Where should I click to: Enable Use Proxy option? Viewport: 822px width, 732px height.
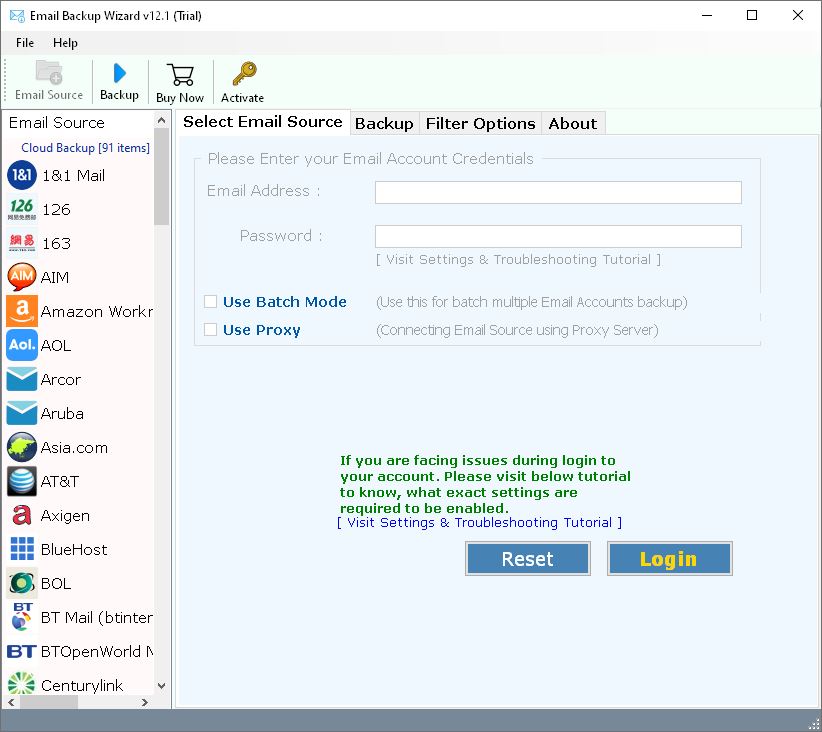click(210, 330)
